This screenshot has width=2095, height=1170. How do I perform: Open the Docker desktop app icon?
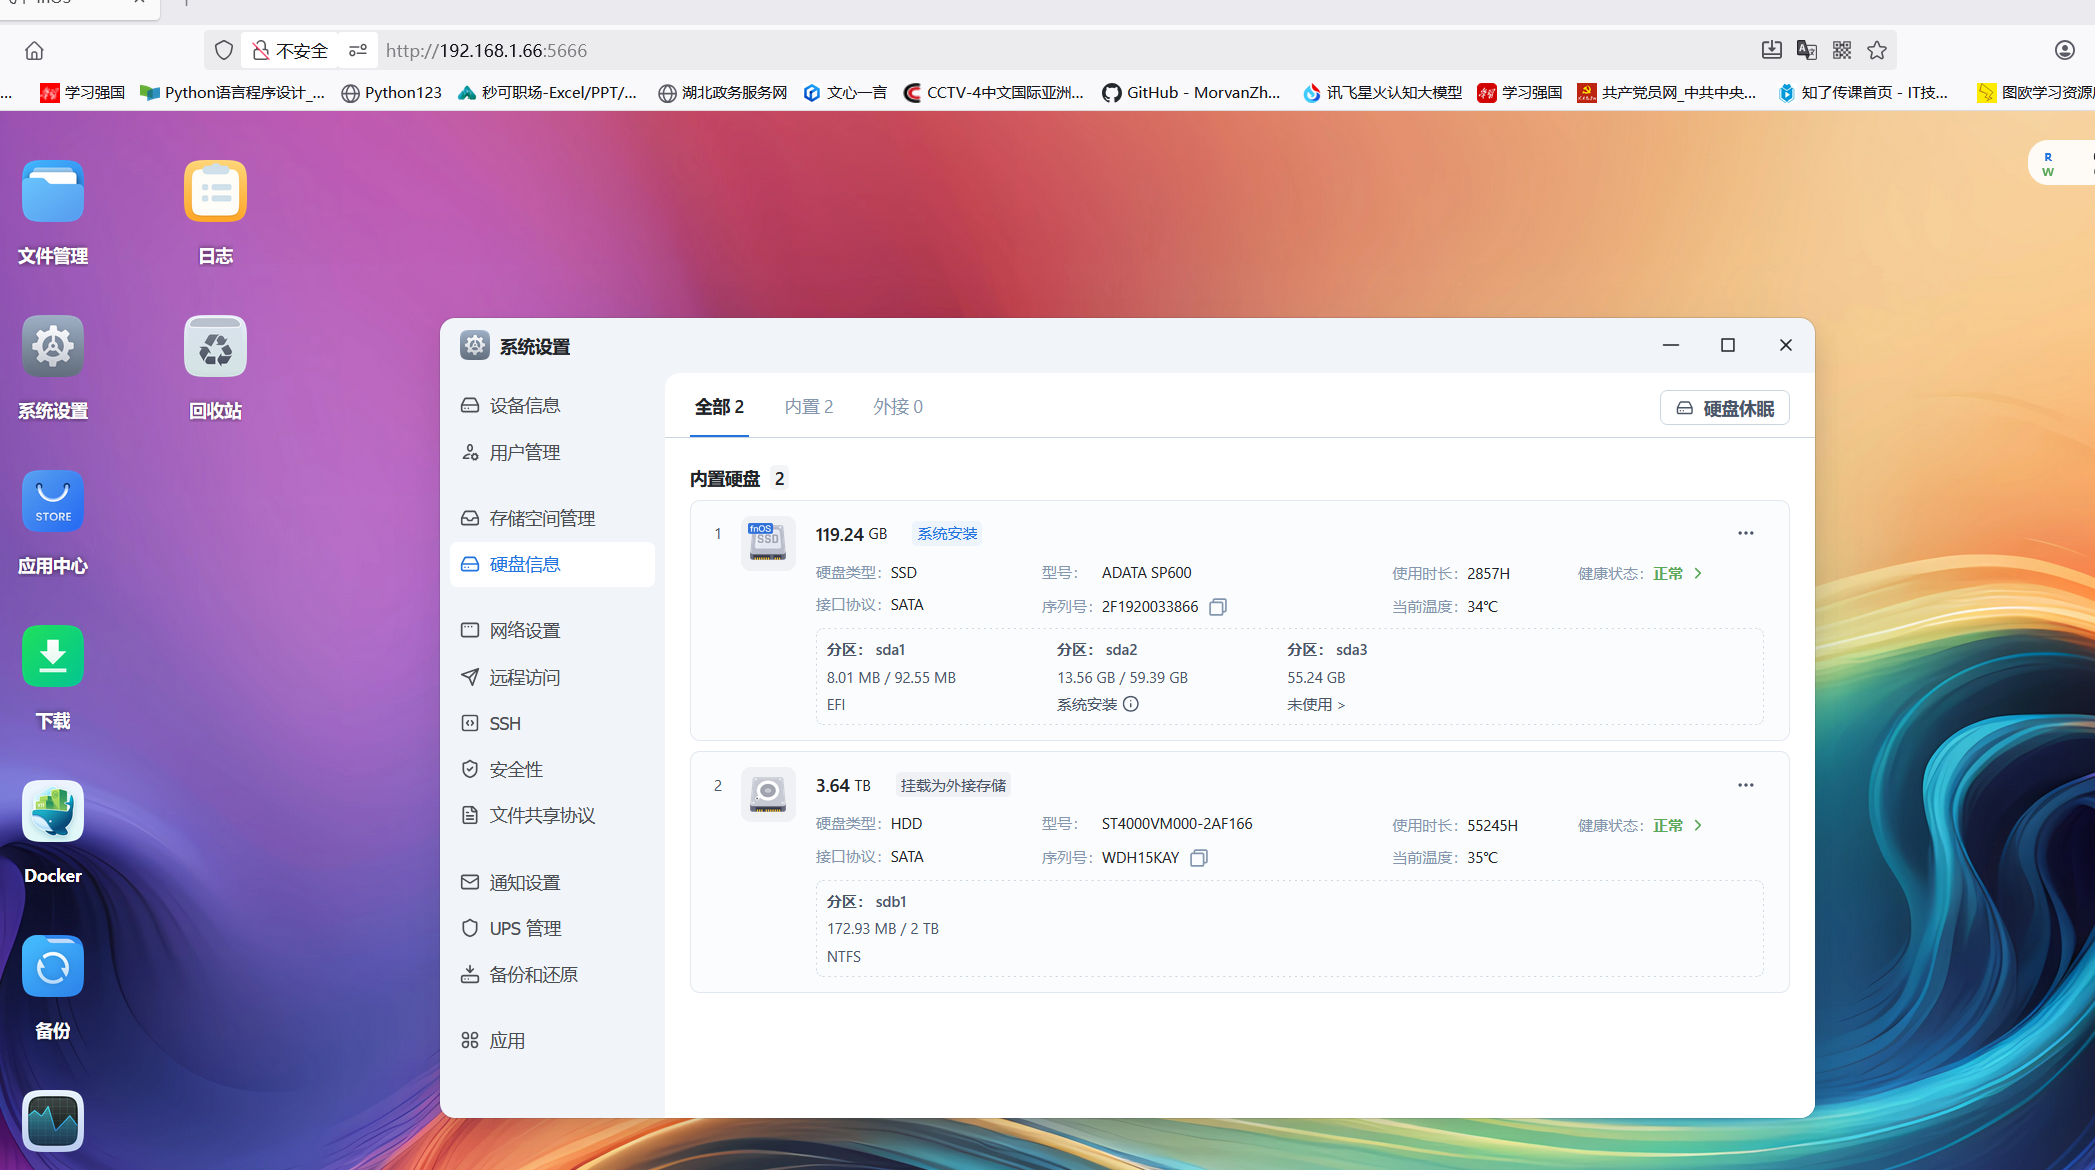click(53, 812)
